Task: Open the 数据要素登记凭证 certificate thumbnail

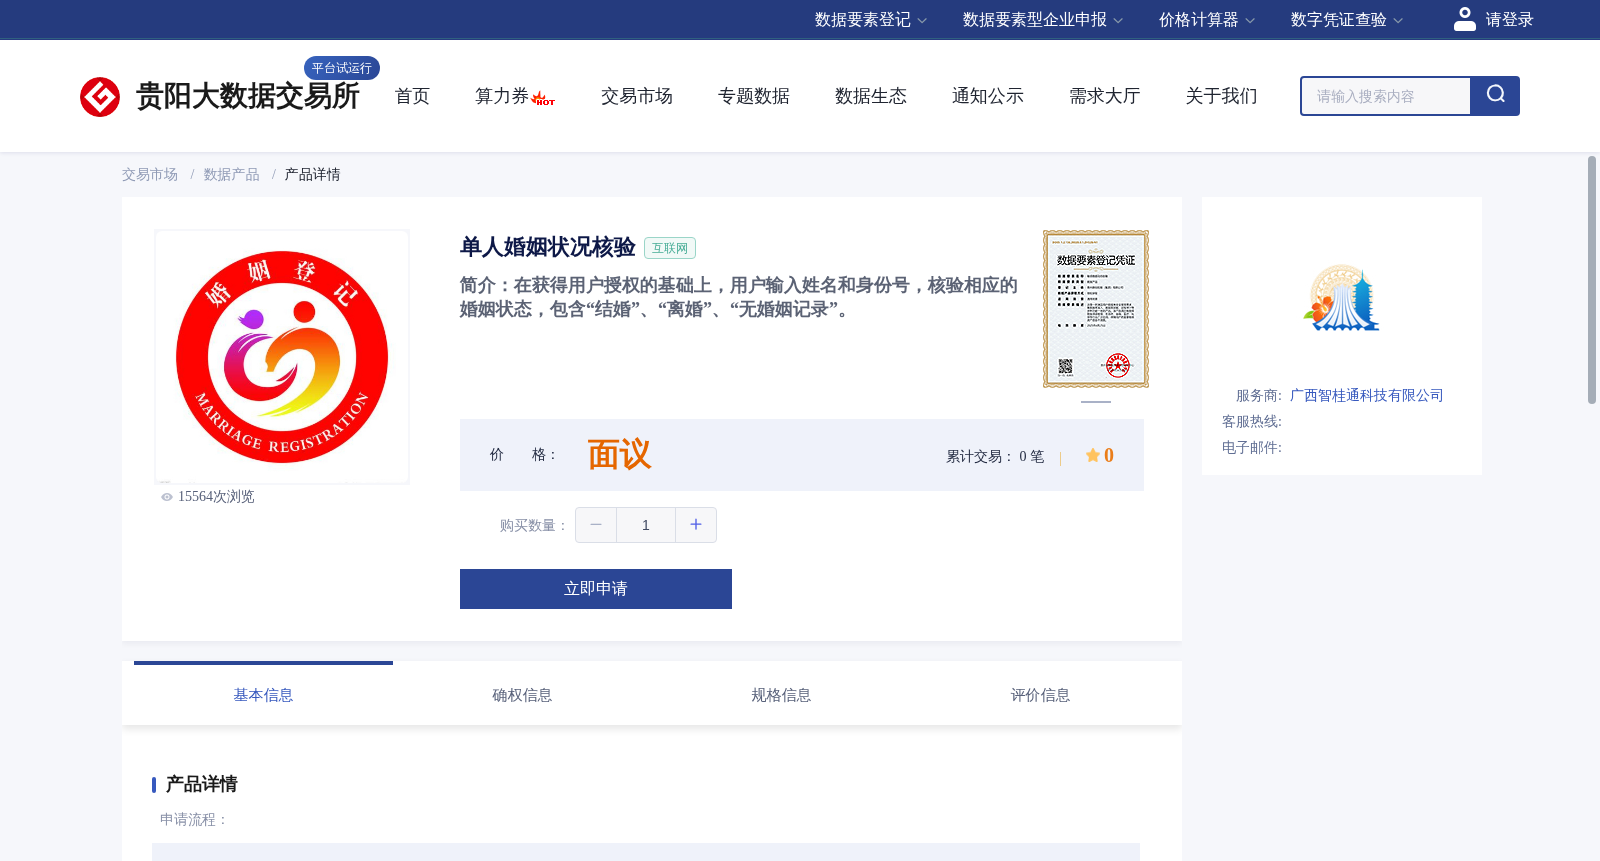Action: point(1096,309)
